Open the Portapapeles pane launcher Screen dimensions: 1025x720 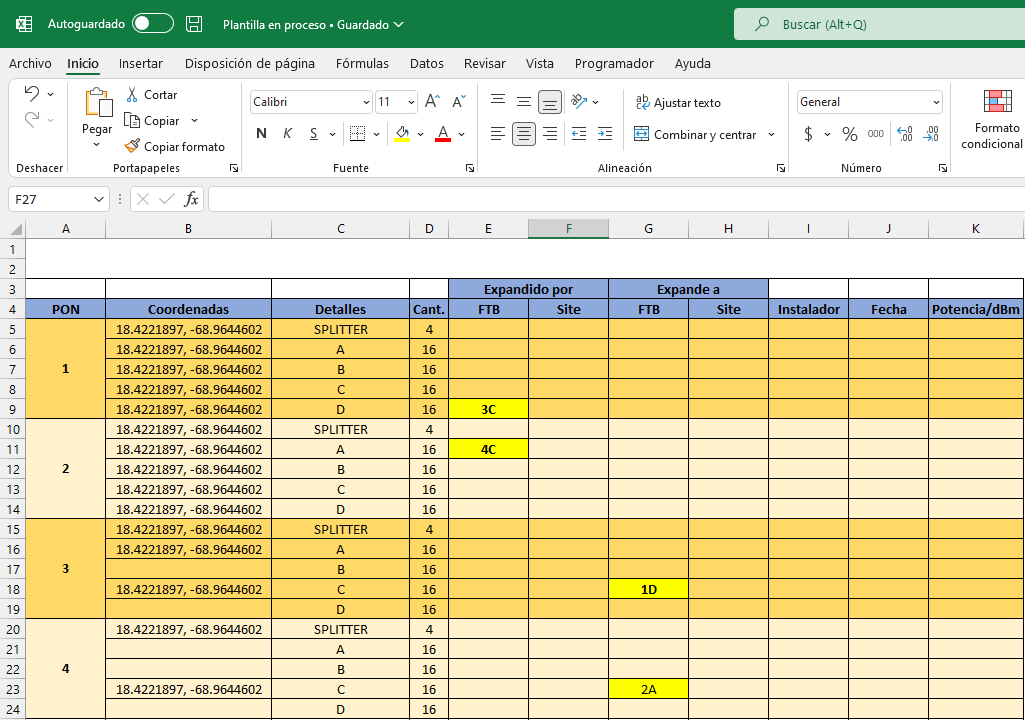tap(234, 168)
